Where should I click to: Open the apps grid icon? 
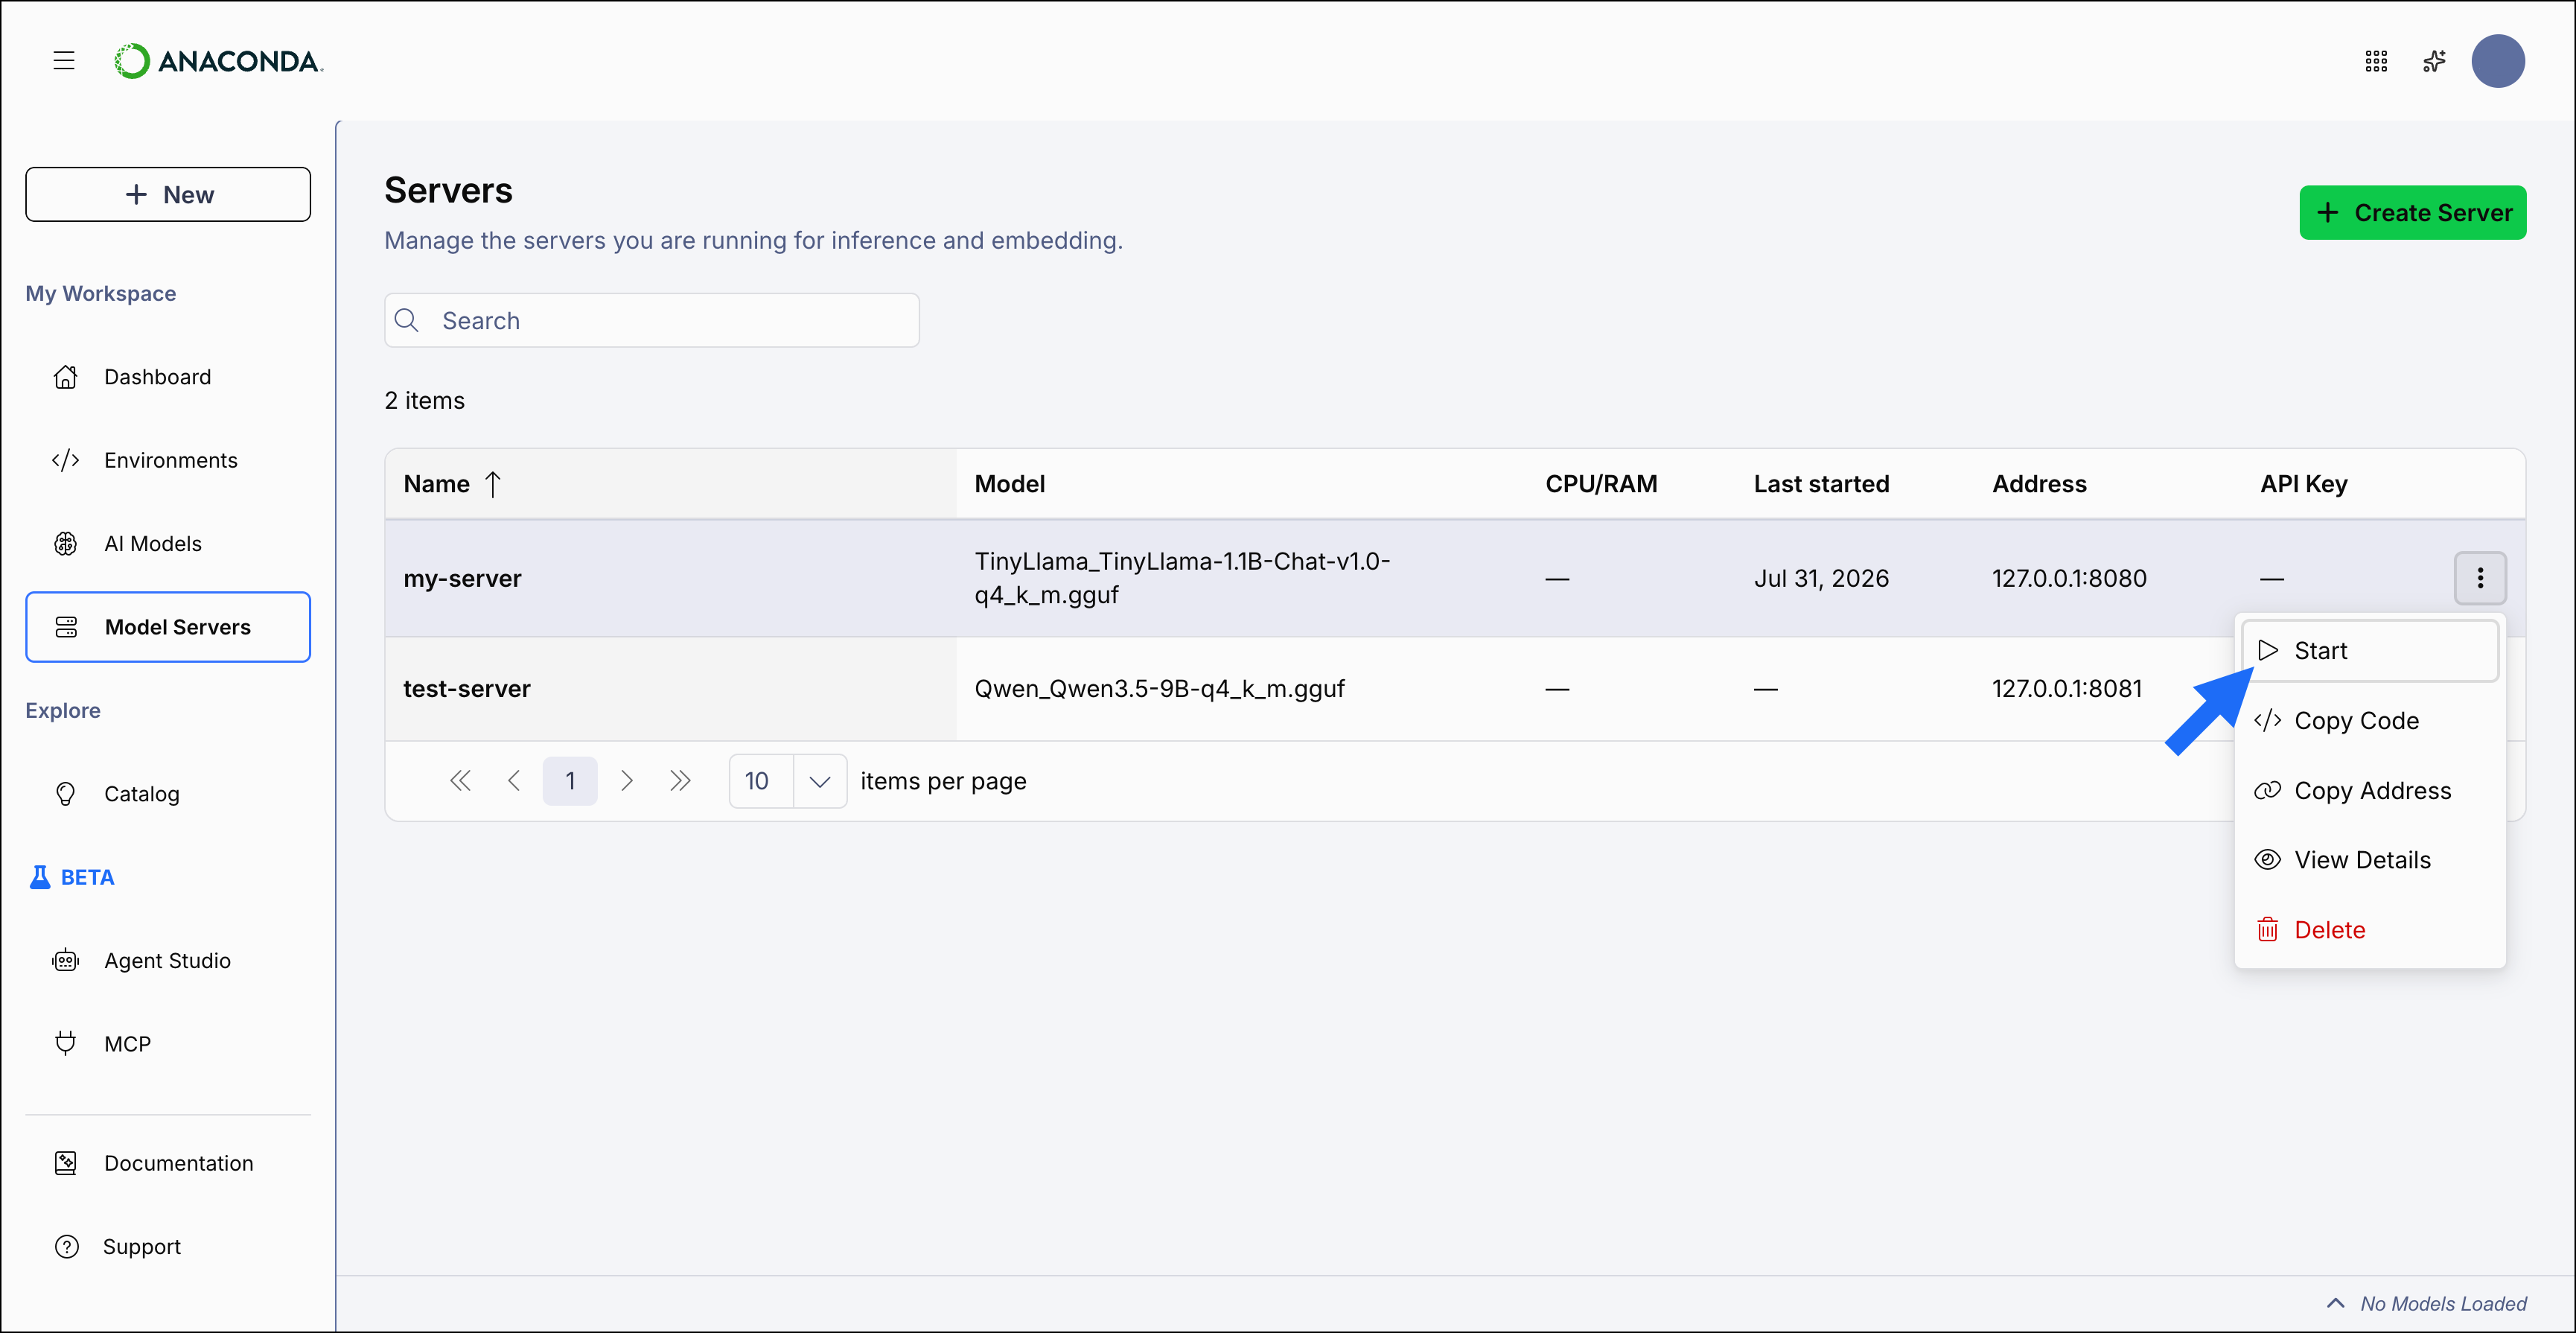pyautogui.click(x=2376, y=61)
